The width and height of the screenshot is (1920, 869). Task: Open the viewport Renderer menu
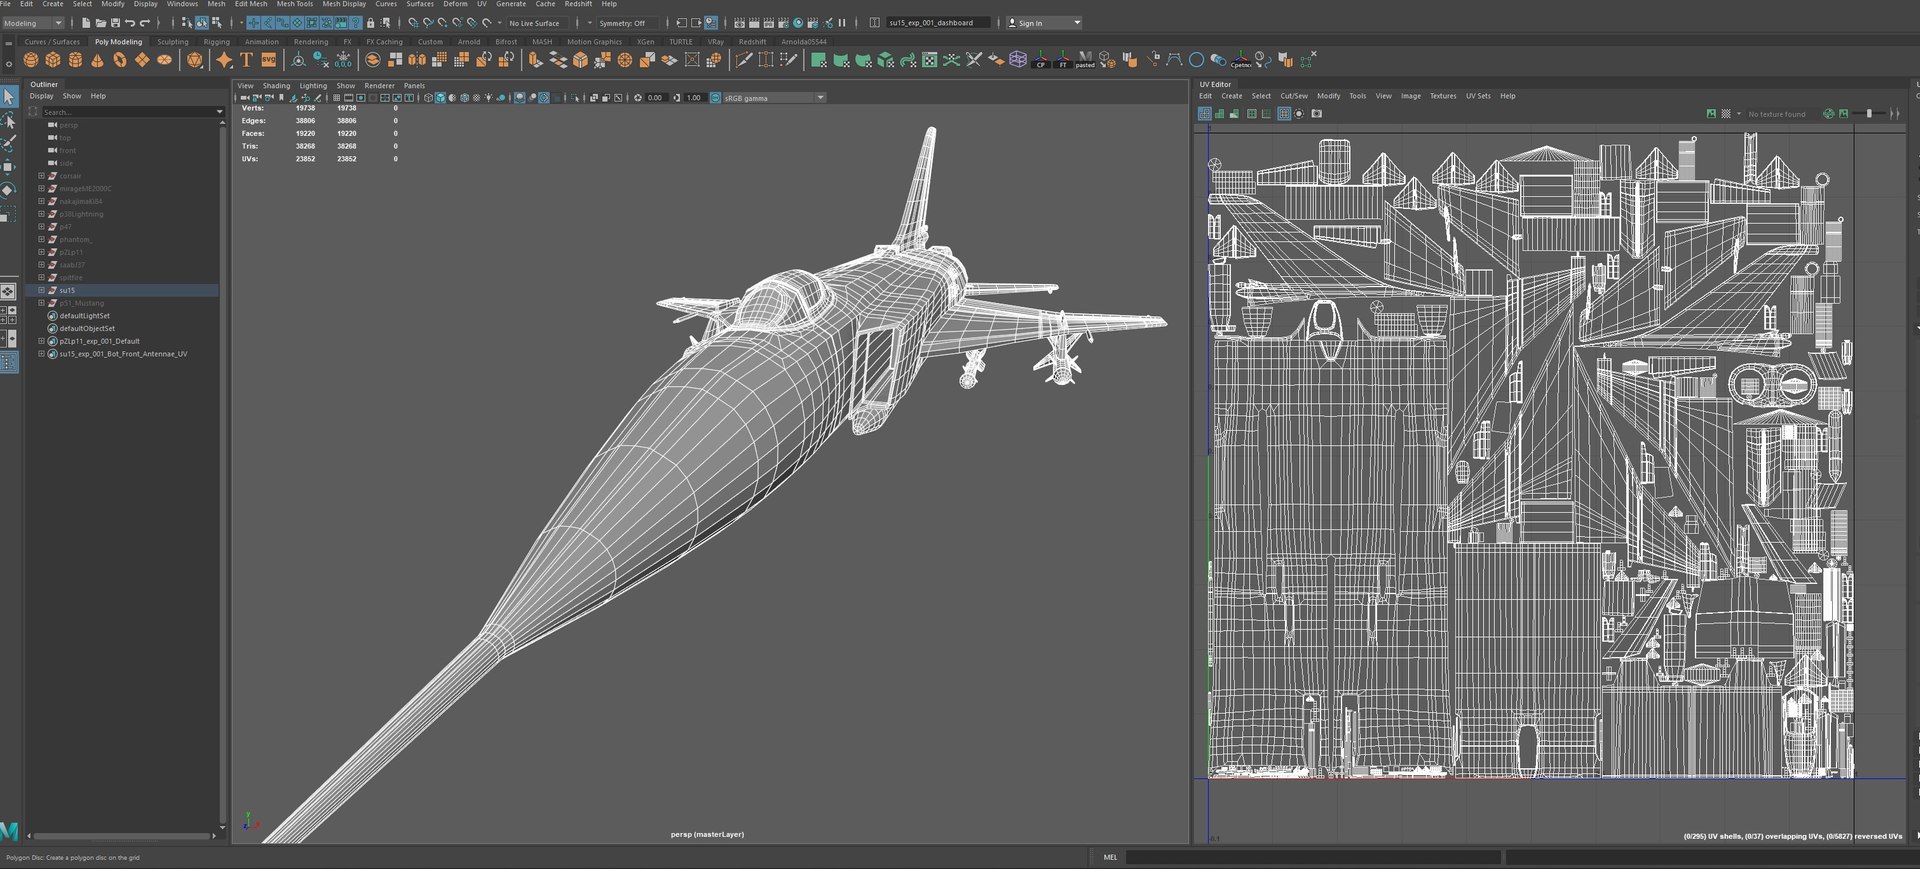(379, 86)
